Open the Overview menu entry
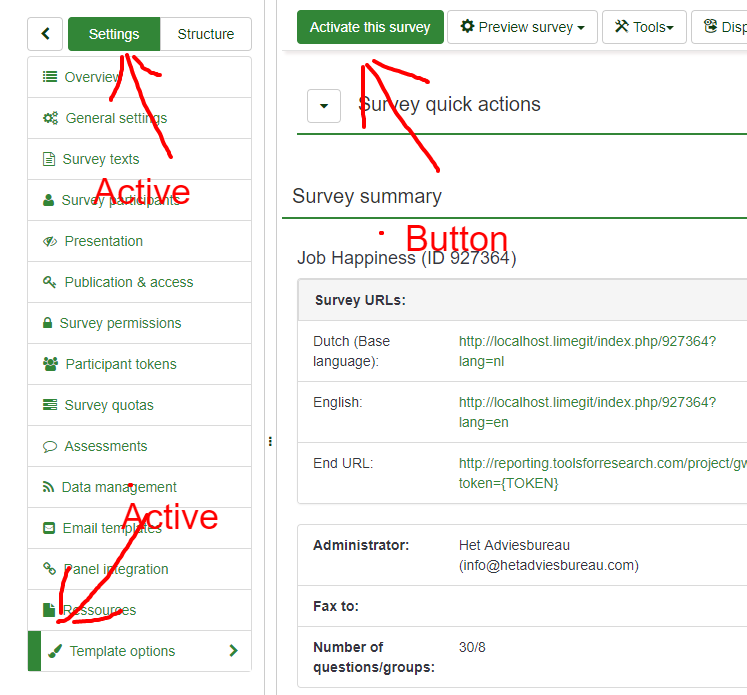 pyautogui.click(x=140, y=77)
